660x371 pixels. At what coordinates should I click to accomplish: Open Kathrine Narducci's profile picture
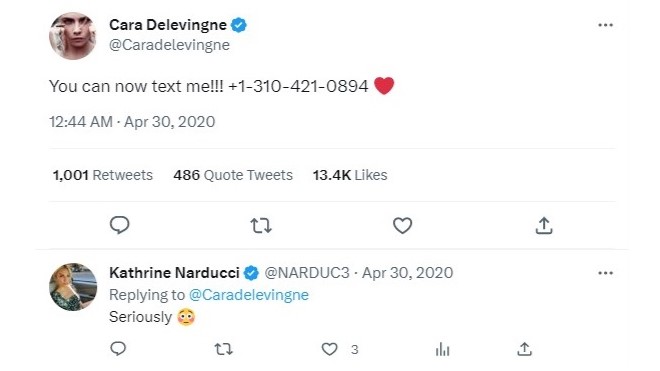73,287
